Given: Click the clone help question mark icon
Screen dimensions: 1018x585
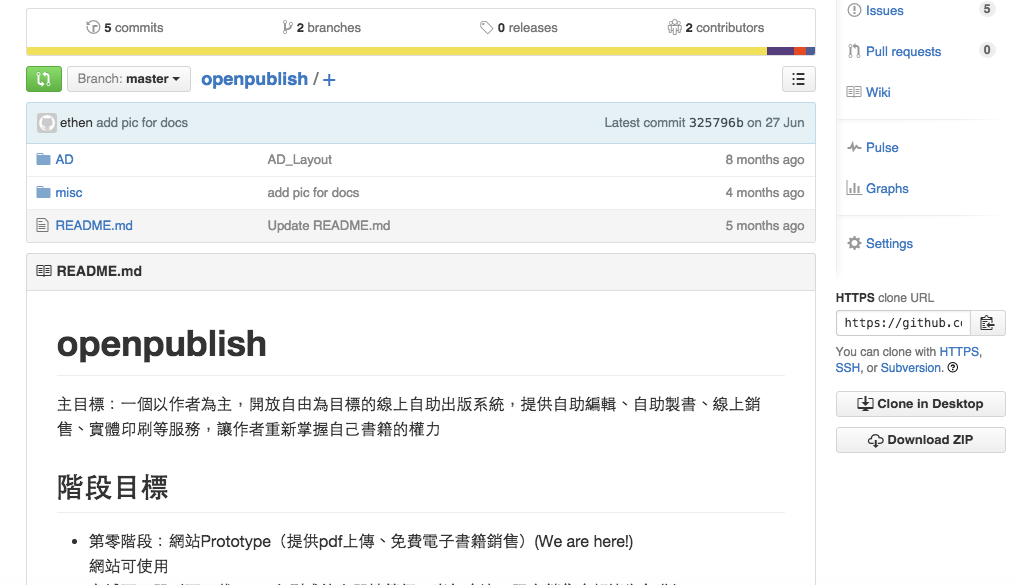Looking at the screenshot, I should (952, 367).
